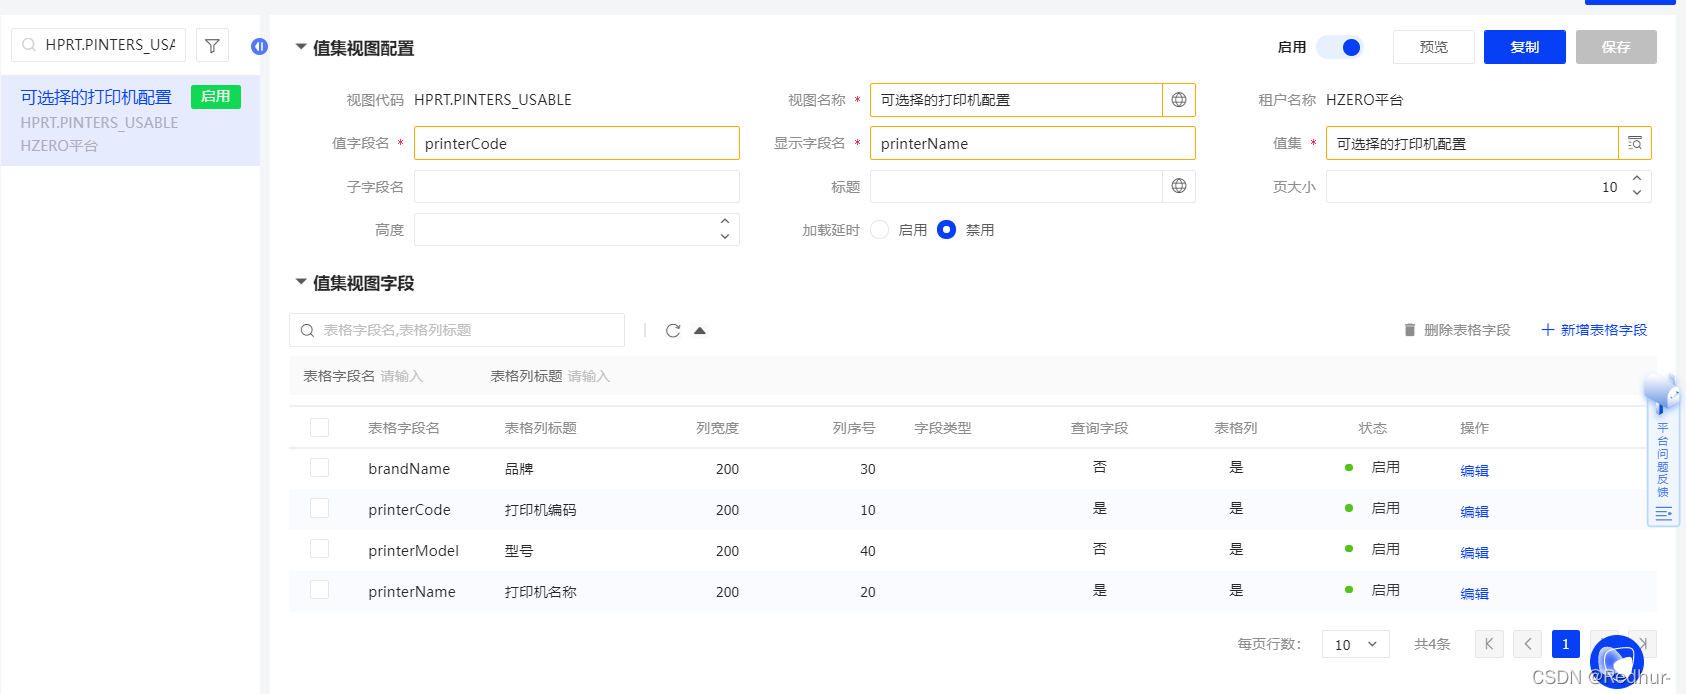Check the printerName row checkbox

tap(319, 589)
